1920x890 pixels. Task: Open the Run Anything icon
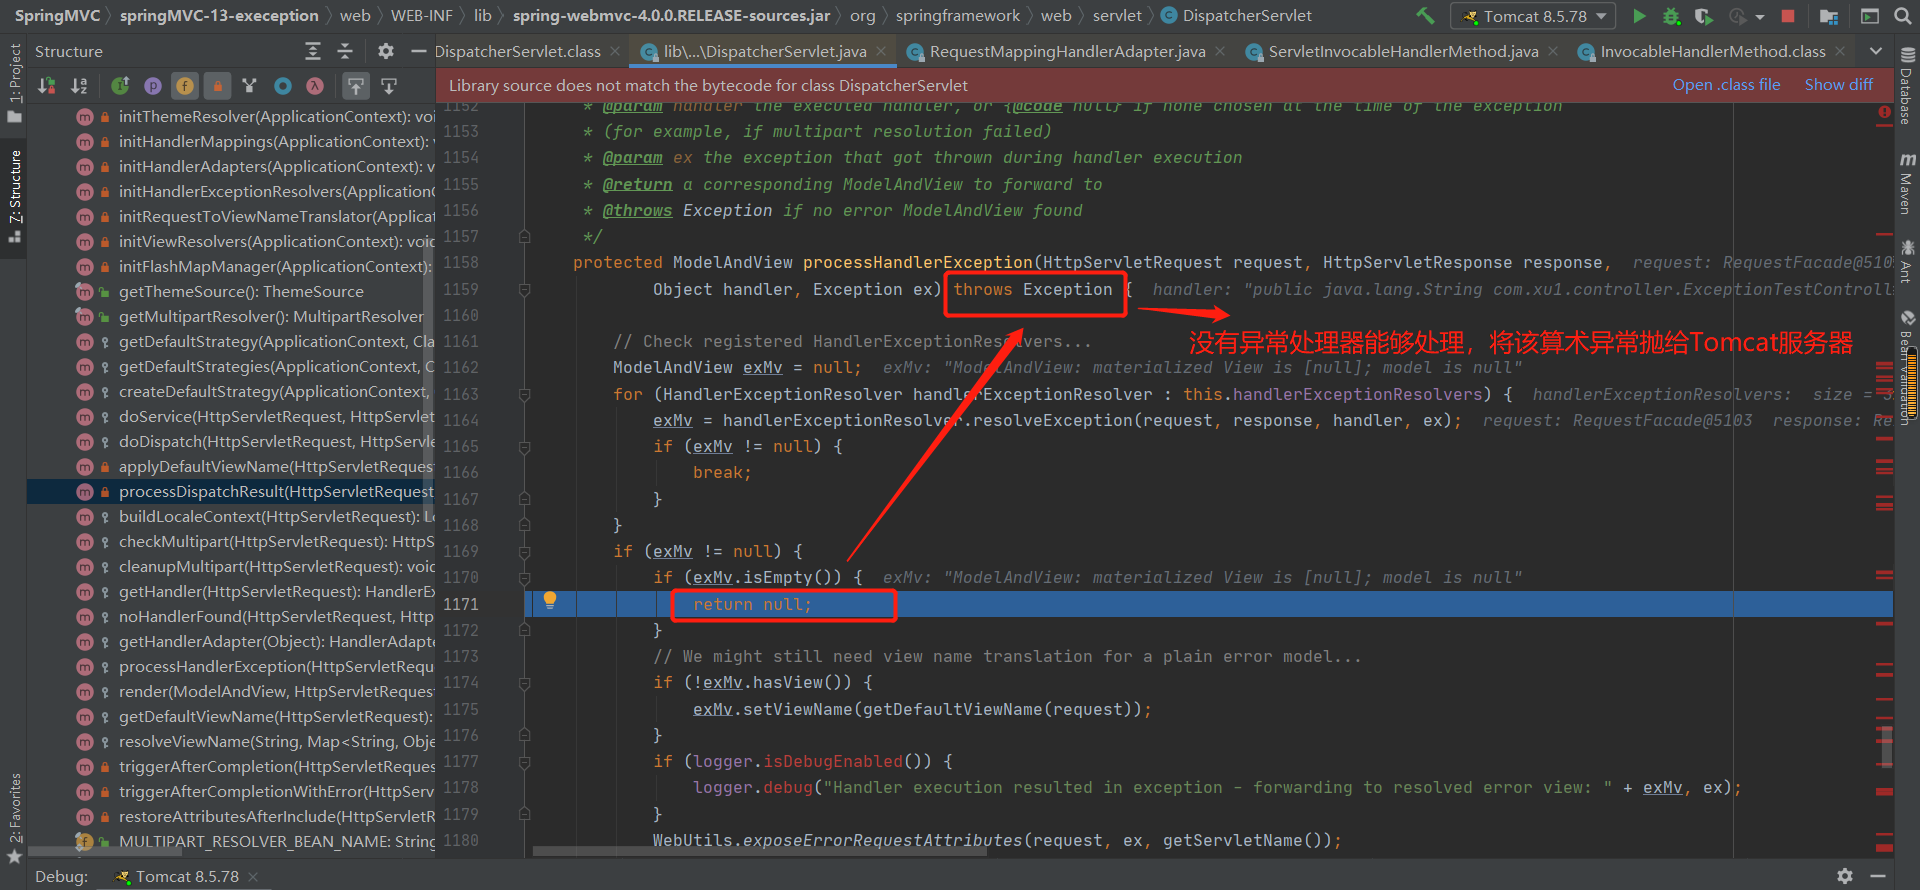(1869, 16)
